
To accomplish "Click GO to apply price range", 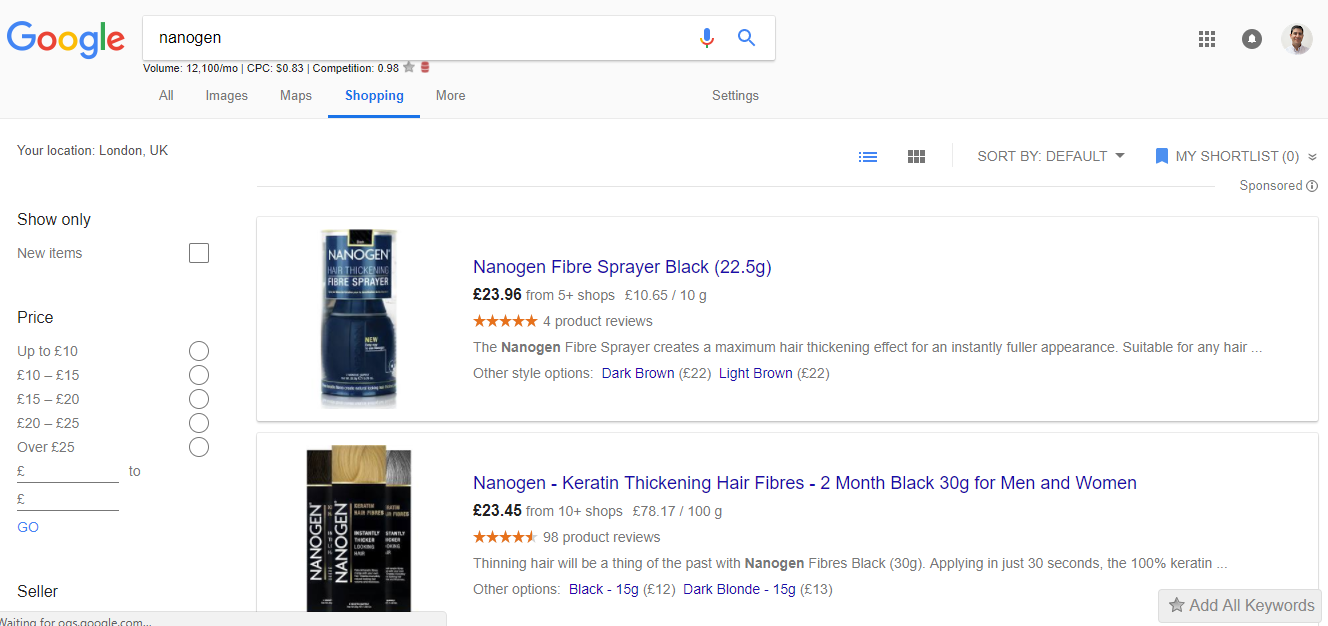I will click(x=28, y=527).
